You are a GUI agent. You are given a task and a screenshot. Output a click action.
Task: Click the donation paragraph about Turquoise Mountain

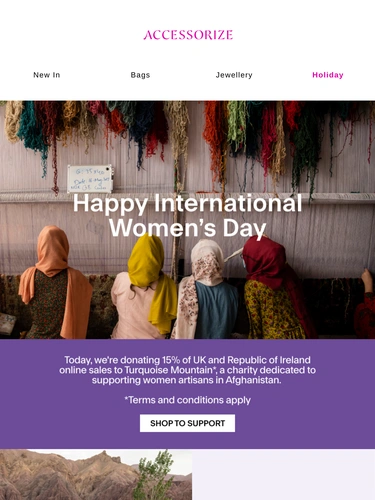[x=187, y=370]
